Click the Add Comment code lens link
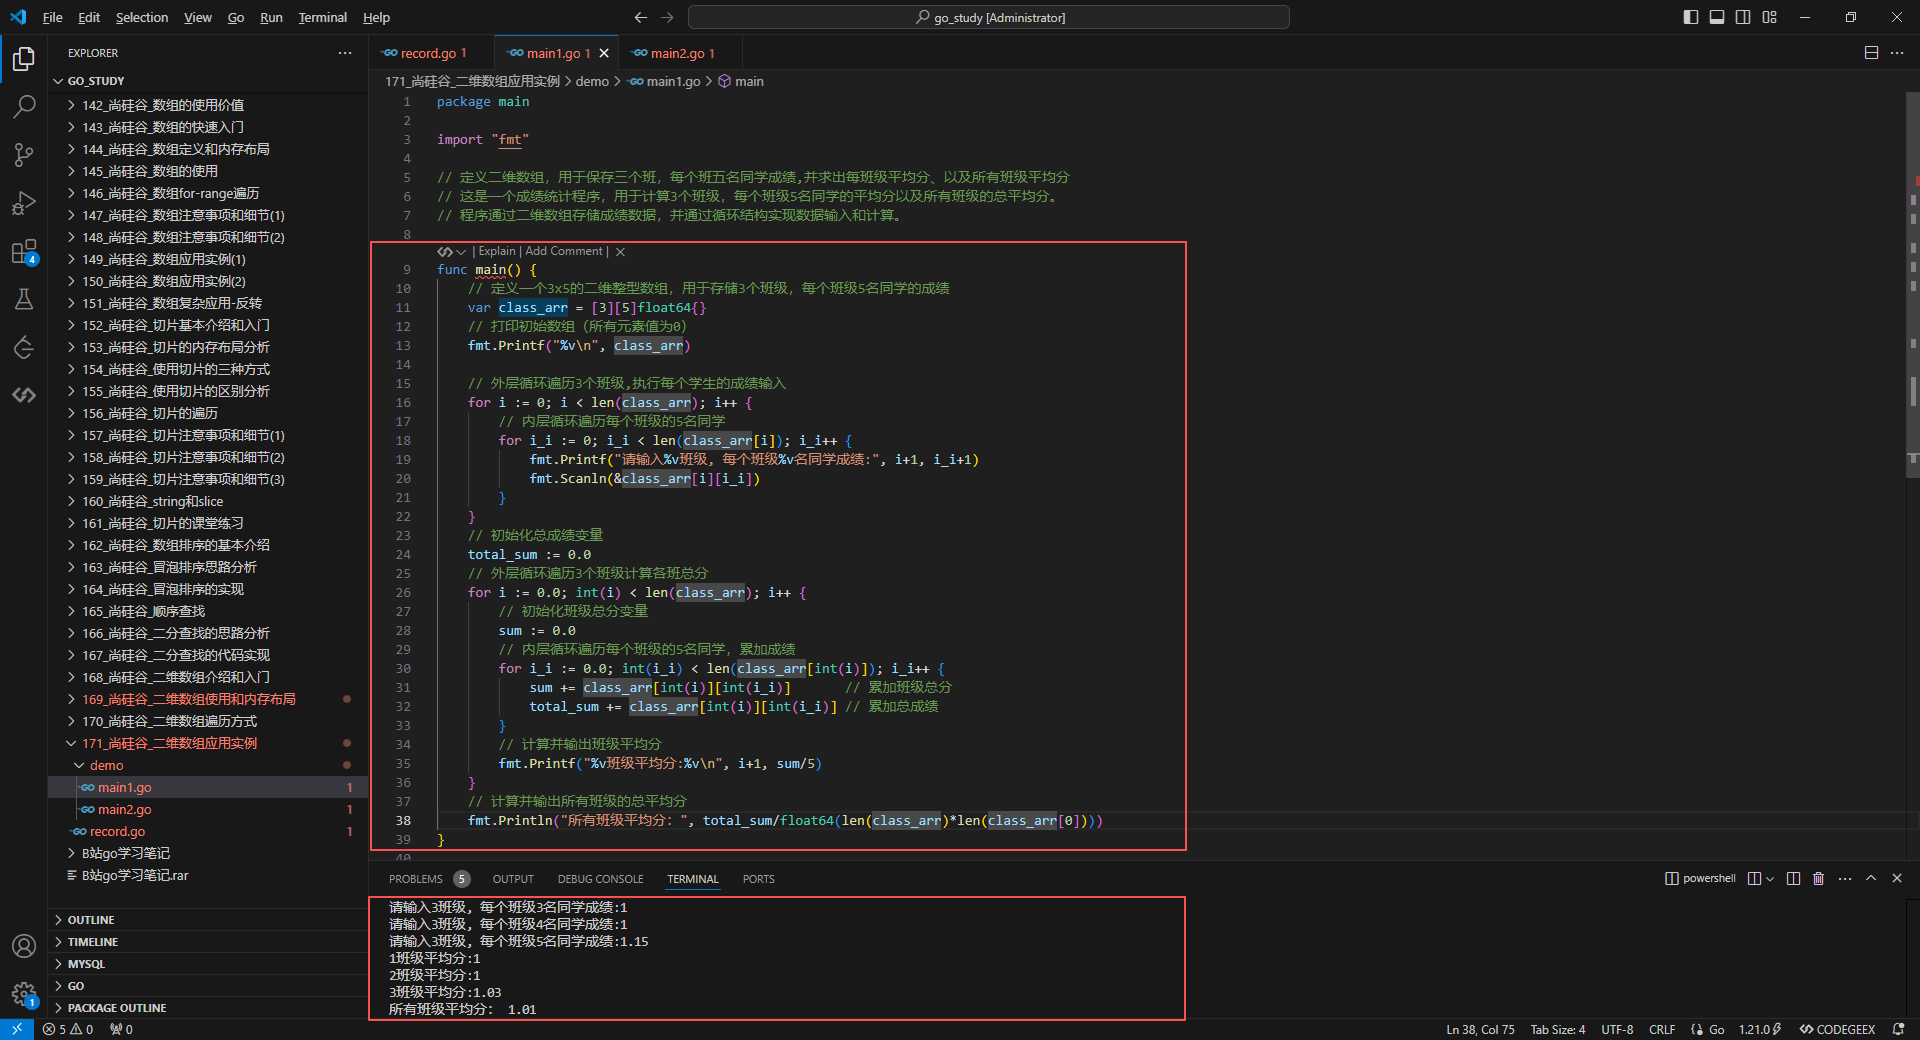 [564, 251]
